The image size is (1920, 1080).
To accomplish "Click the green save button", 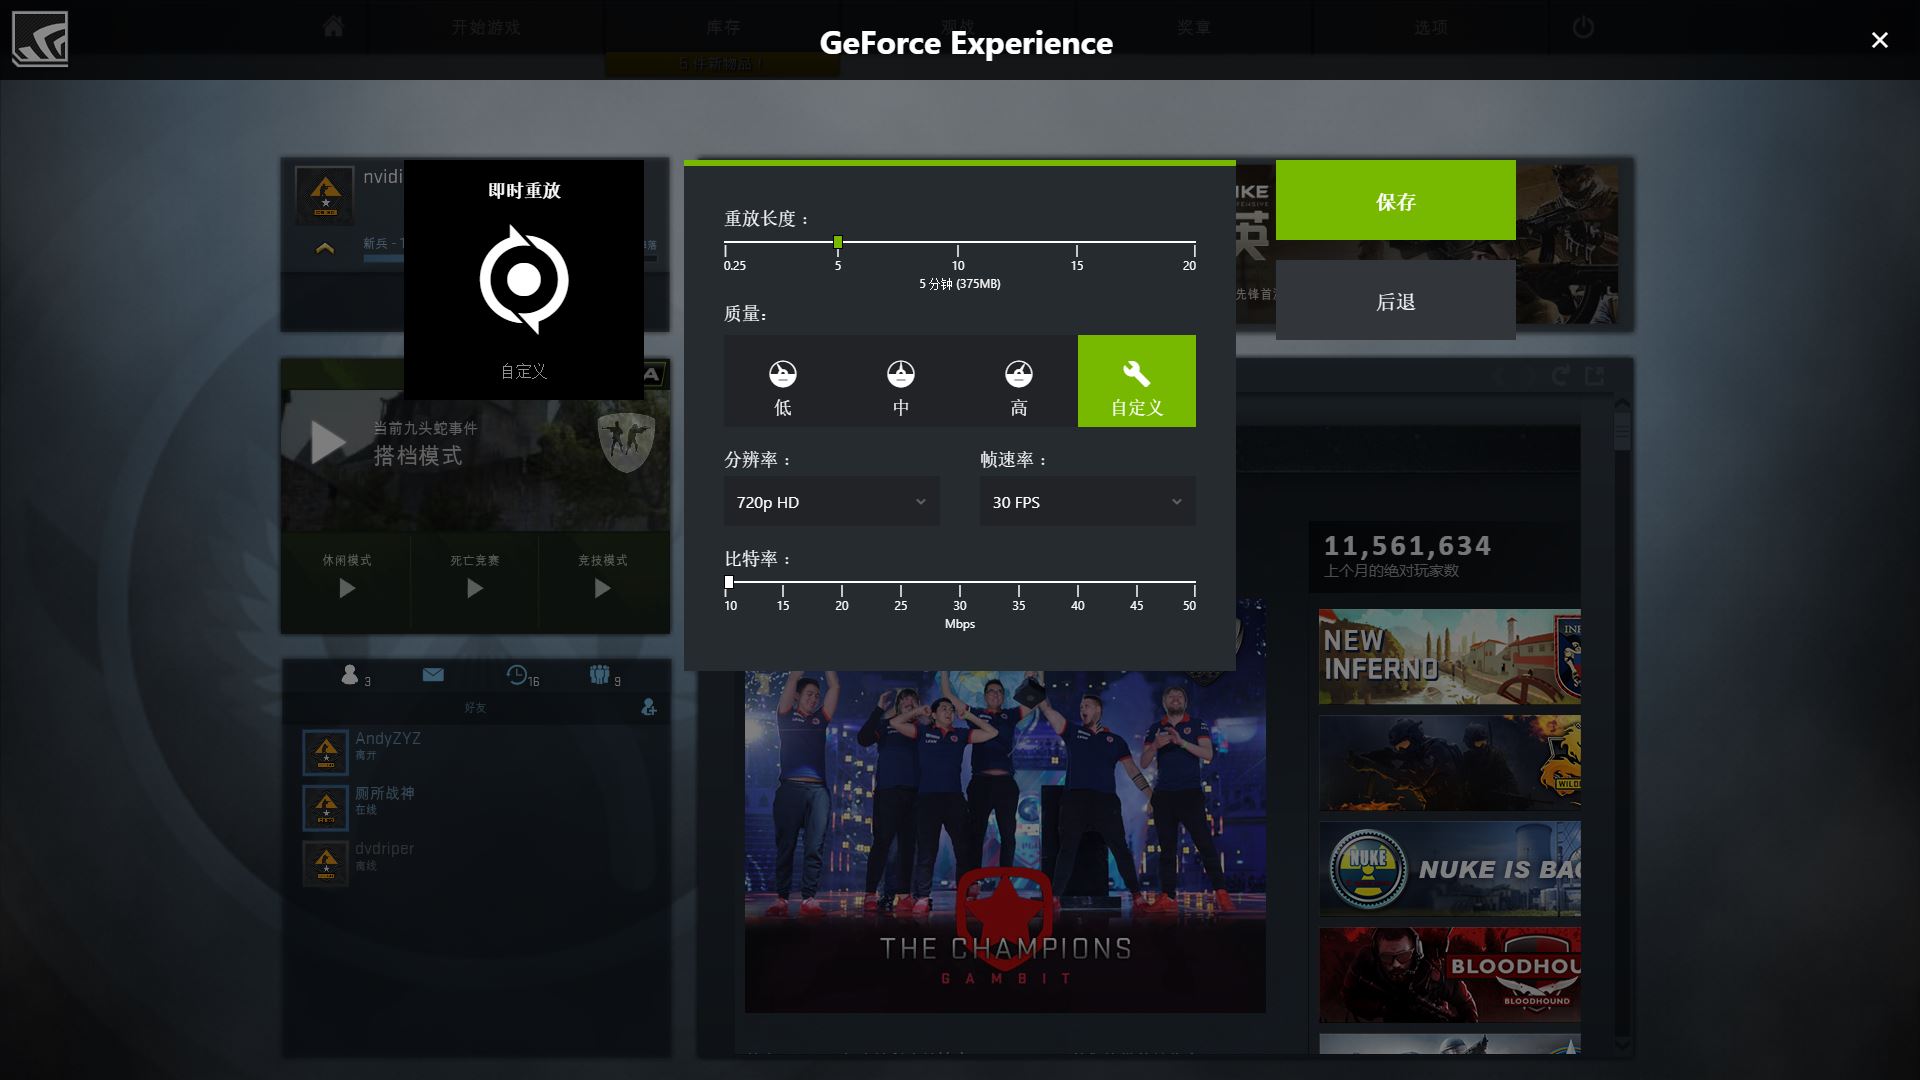I will (x=1395, y=201).
